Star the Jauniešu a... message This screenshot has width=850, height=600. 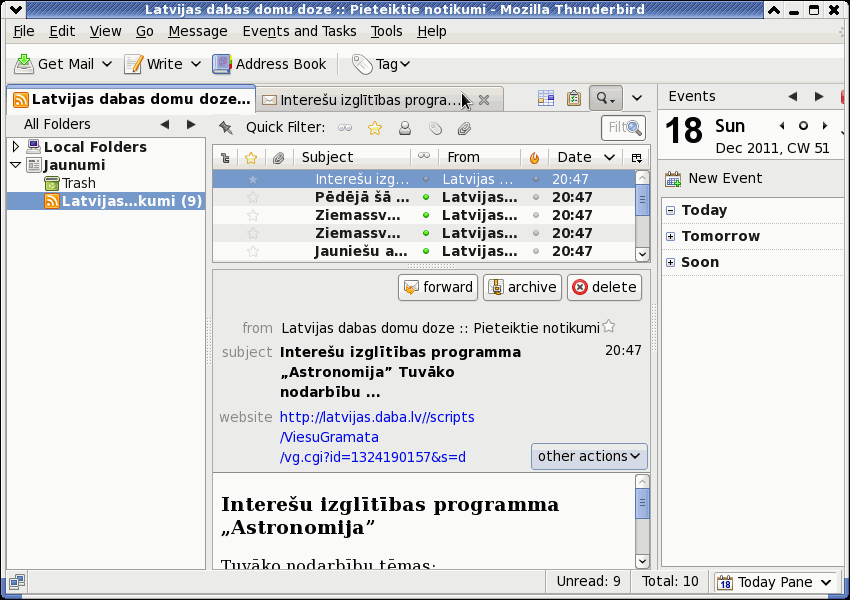pyautogui.click(x=253, y=251)
